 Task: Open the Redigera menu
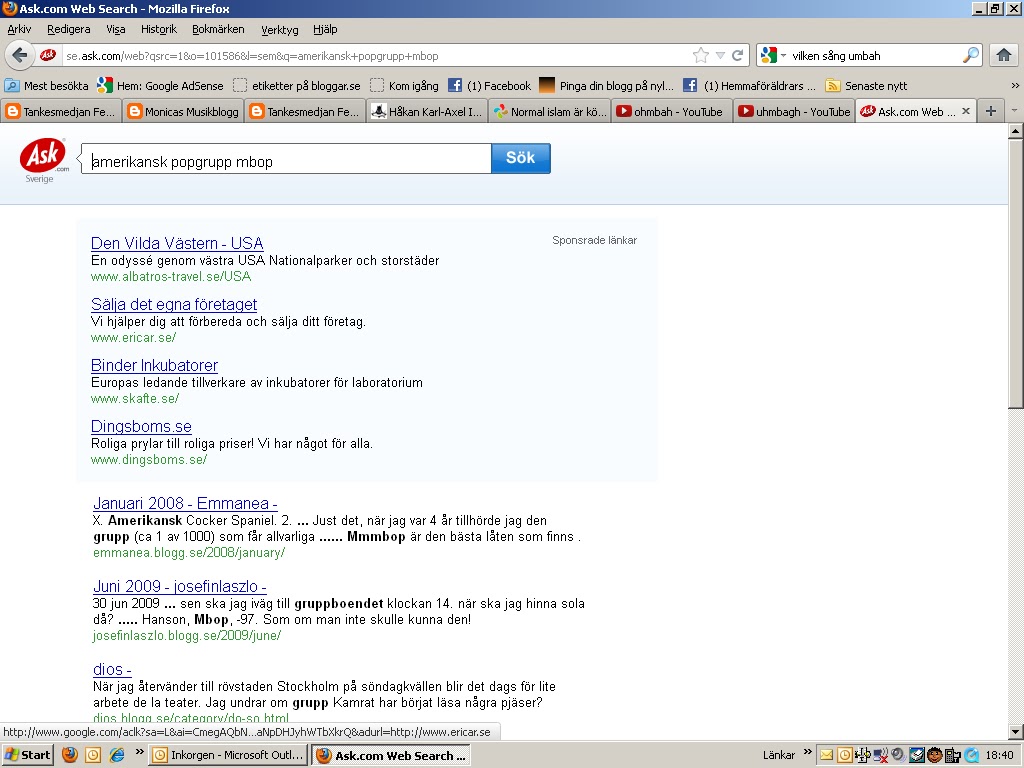[x=69, y=29]
